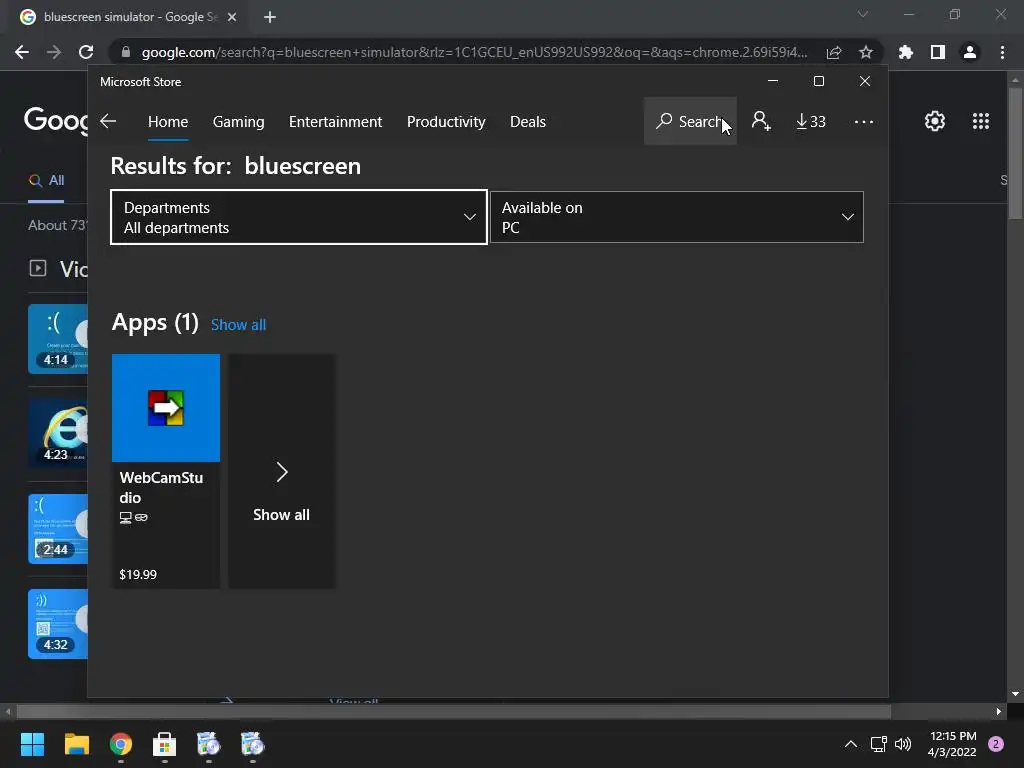The image size is (1024, 768).
Task: Open the taskbar clock and date
Action: [x=952, y=744]
